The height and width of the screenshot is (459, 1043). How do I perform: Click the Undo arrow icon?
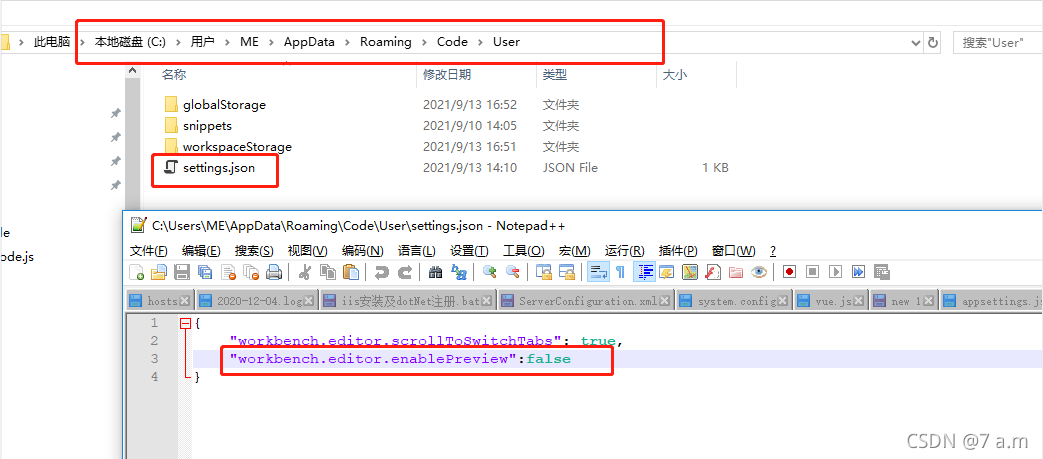point(382,271)
